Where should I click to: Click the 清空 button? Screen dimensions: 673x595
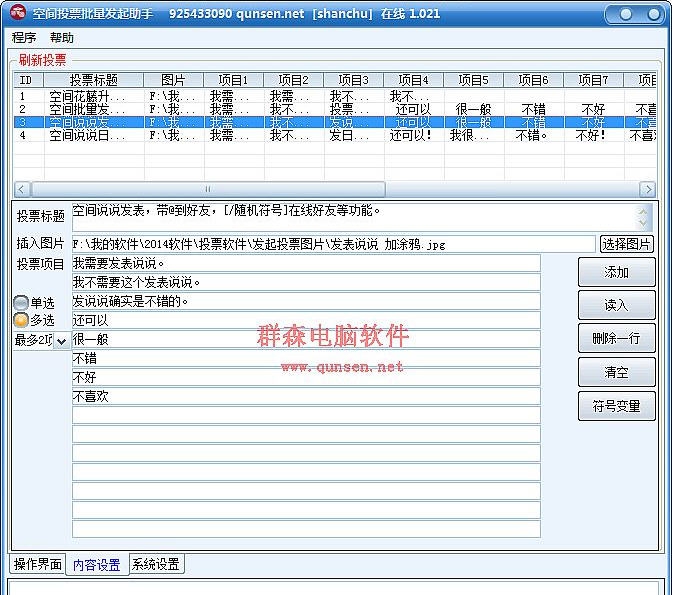[x=616, y=372]
